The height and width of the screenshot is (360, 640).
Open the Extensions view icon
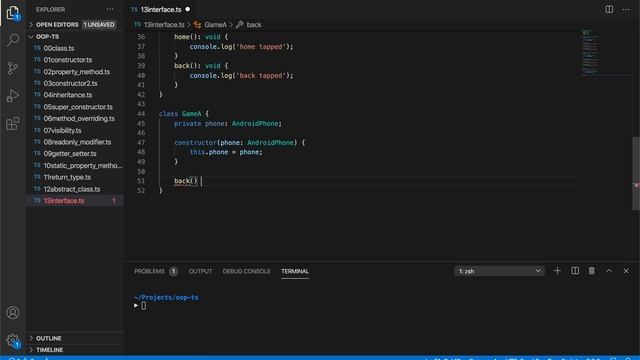point(13,123)
